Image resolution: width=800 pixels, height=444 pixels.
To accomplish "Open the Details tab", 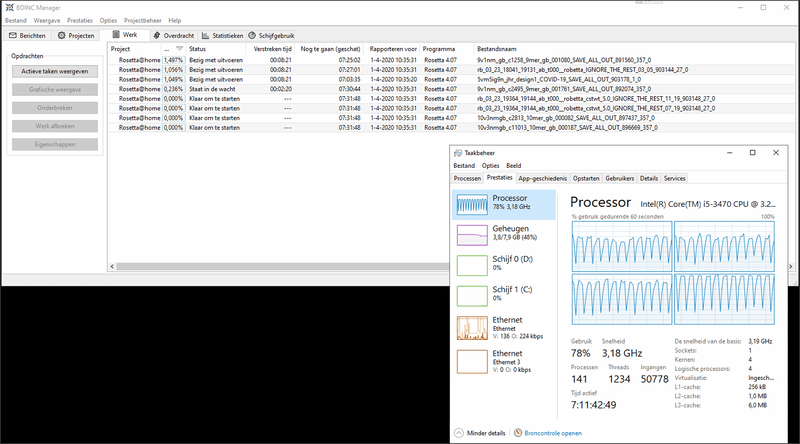I will pyautogui.click(x=649, y=178).
